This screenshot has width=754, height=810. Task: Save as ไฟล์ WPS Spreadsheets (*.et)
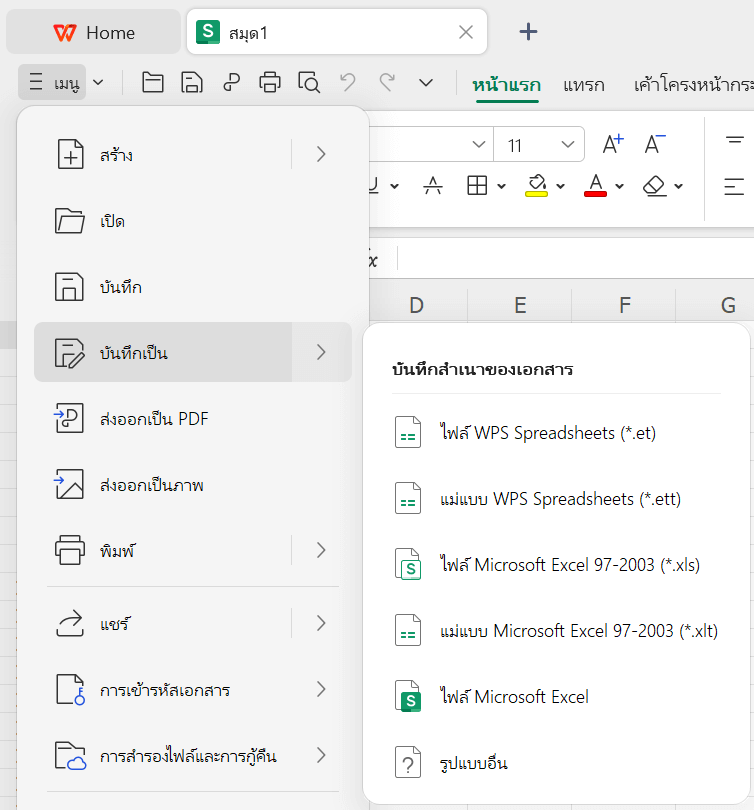pyautogui.click(x=556, y=432)
